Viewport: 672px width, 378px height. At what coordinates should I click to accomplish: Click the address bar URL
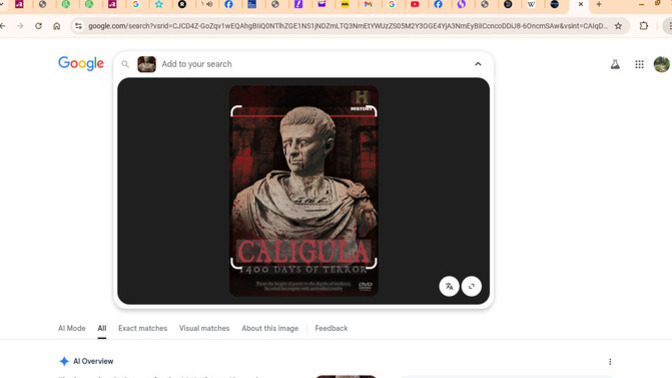pos(348,26)
